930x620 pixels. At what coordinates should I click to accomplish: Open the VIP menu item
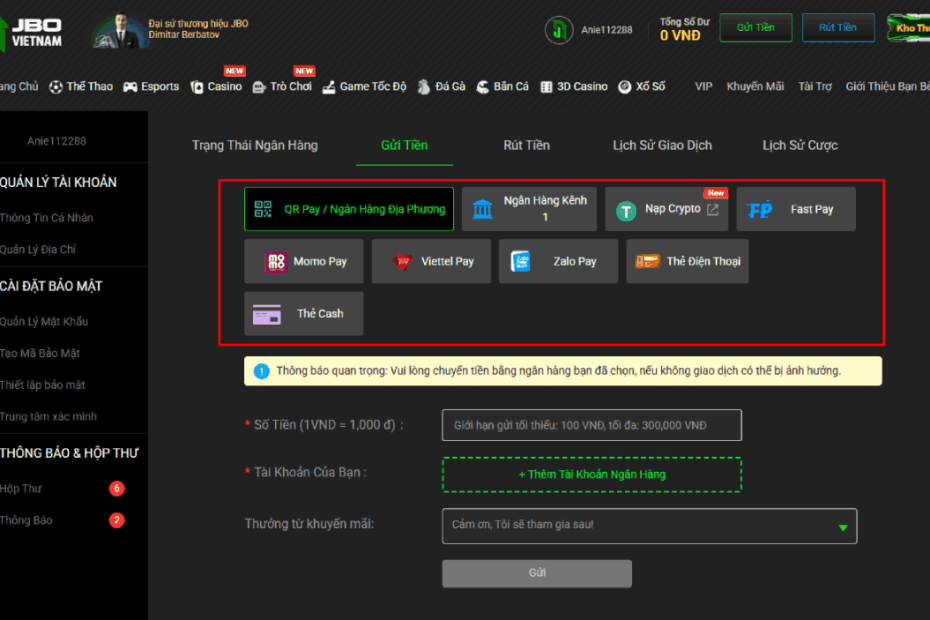click(703, 87)
